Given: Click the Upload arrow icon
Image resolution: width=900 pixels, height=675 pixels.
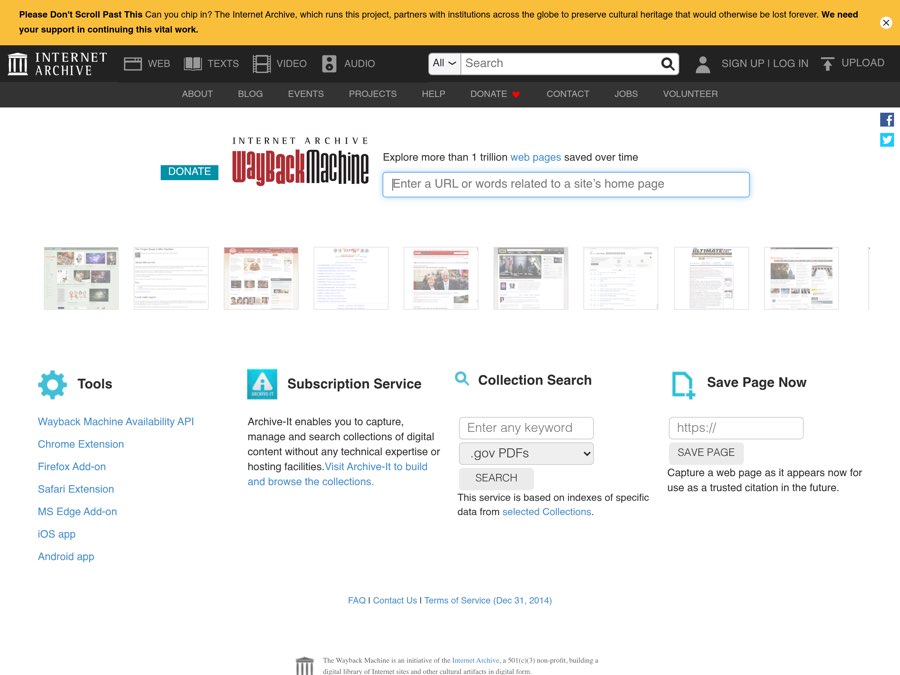Looking at the screenshot, I should (827, 64).
